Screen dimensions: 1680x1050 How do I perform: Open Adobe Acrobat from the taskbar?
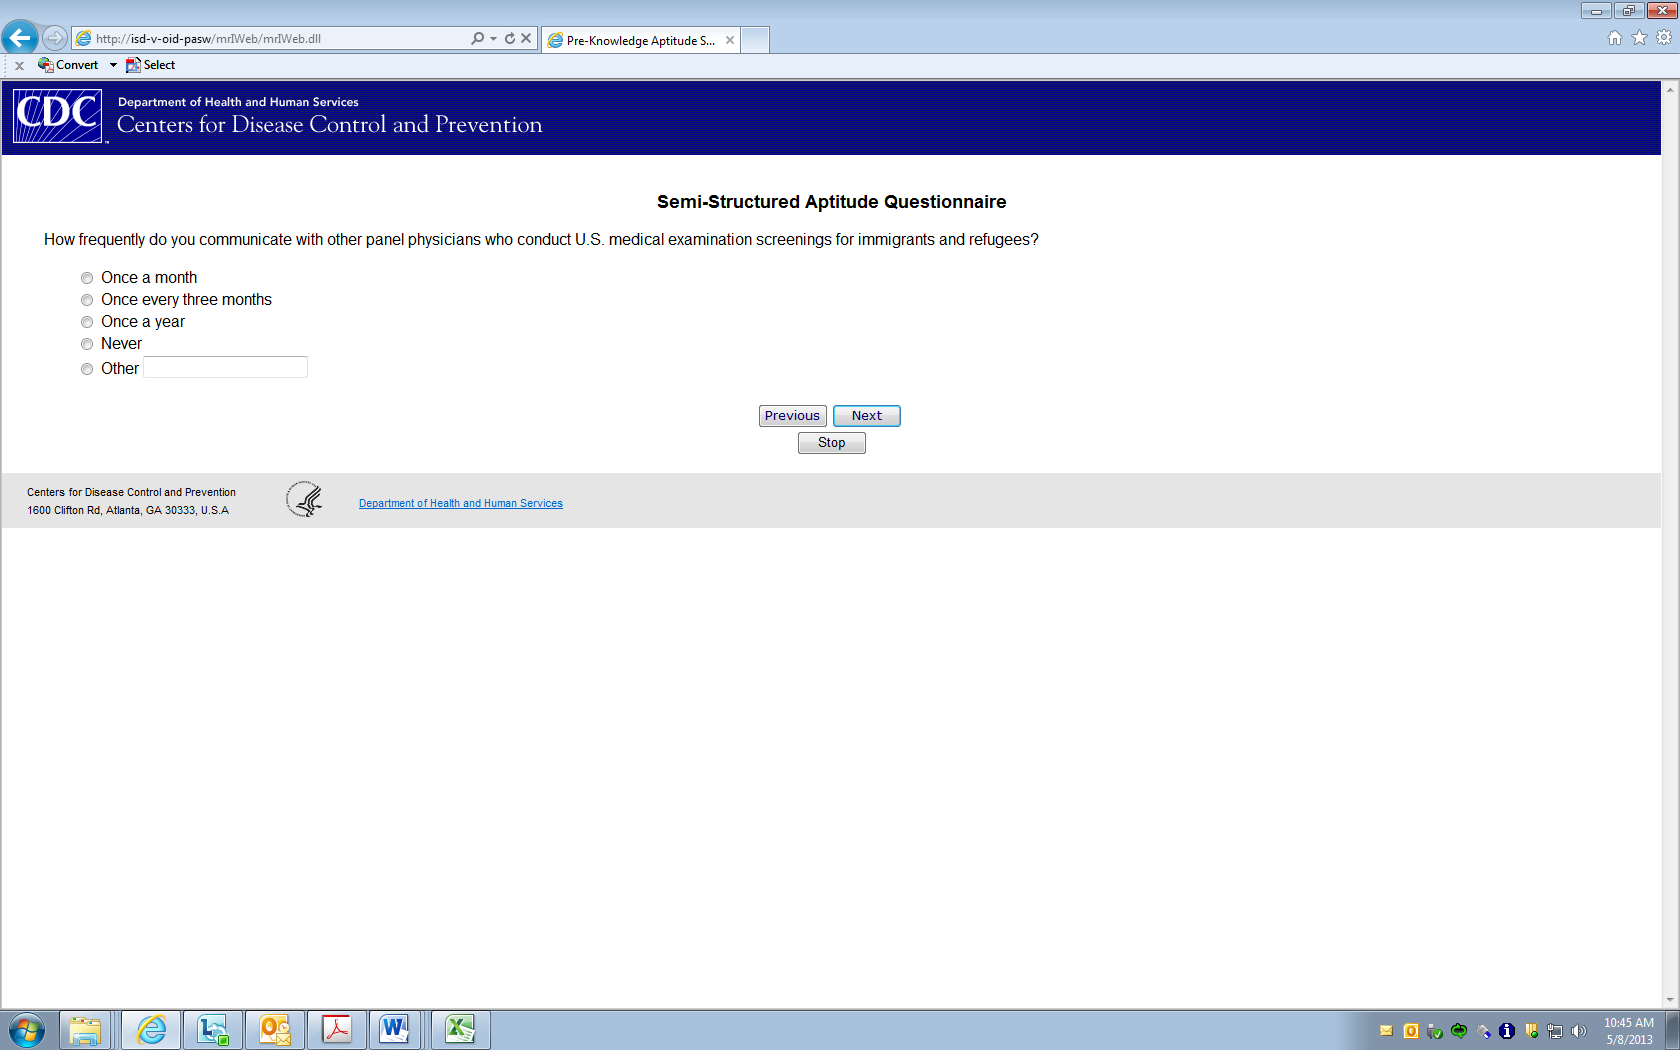click(336, 1029)
